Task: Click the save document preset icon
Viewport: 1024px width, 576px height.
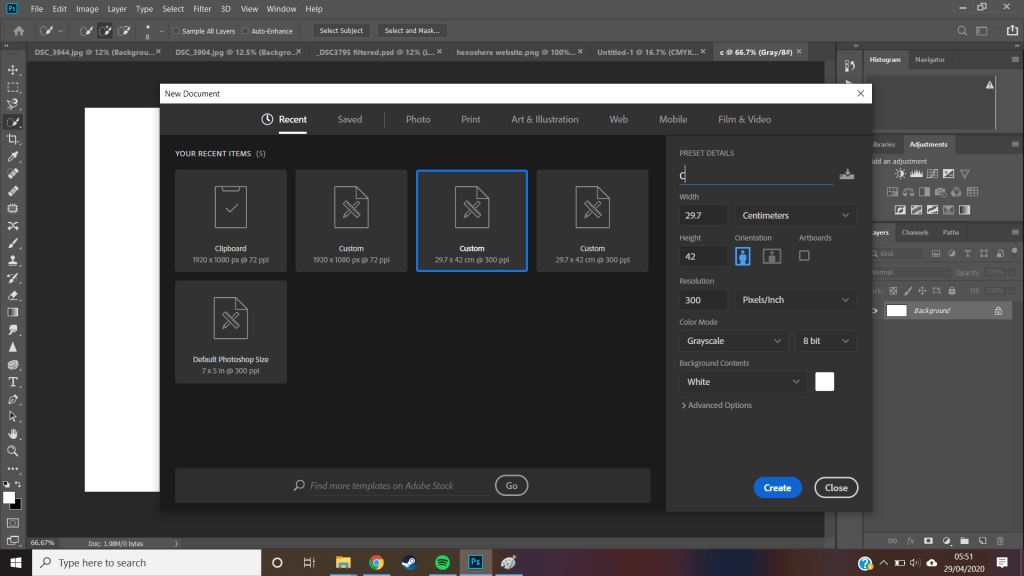Action: (847, 175)
